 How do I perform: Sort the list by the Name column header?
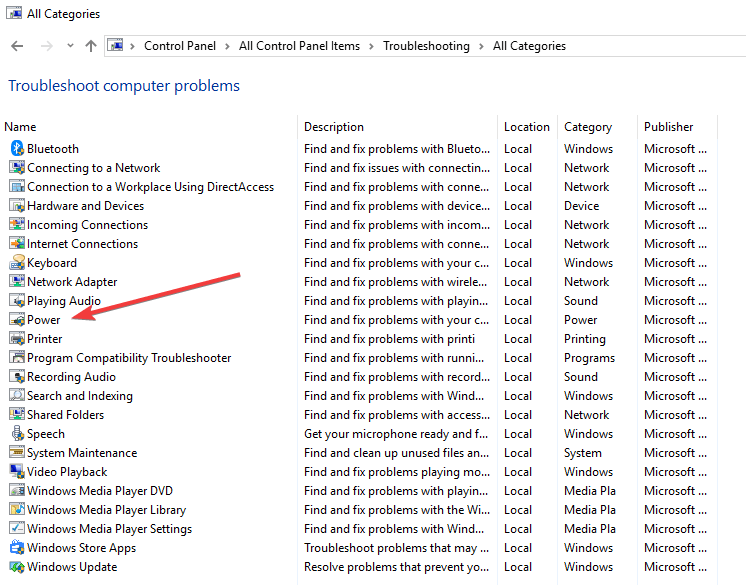pyautogui.click(x=20, y=127)
